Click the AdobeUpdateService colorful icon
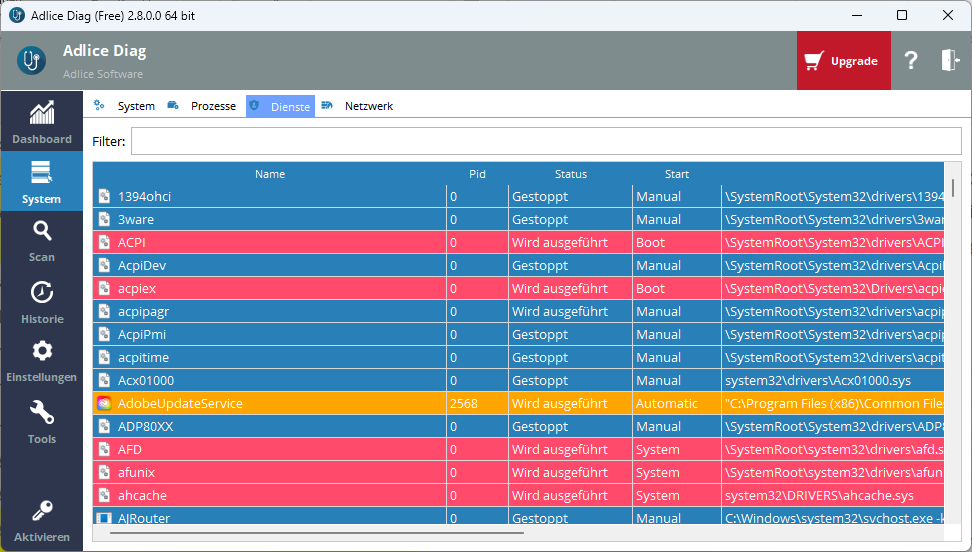 [104, 404]
